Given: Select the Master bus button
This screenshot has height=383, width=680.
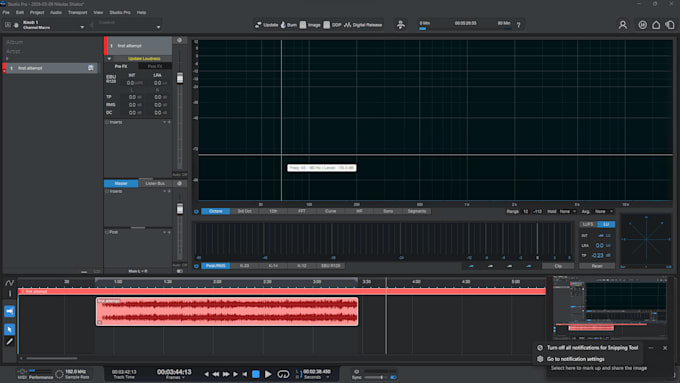Looking at the screenshot, I should [121, 183].
